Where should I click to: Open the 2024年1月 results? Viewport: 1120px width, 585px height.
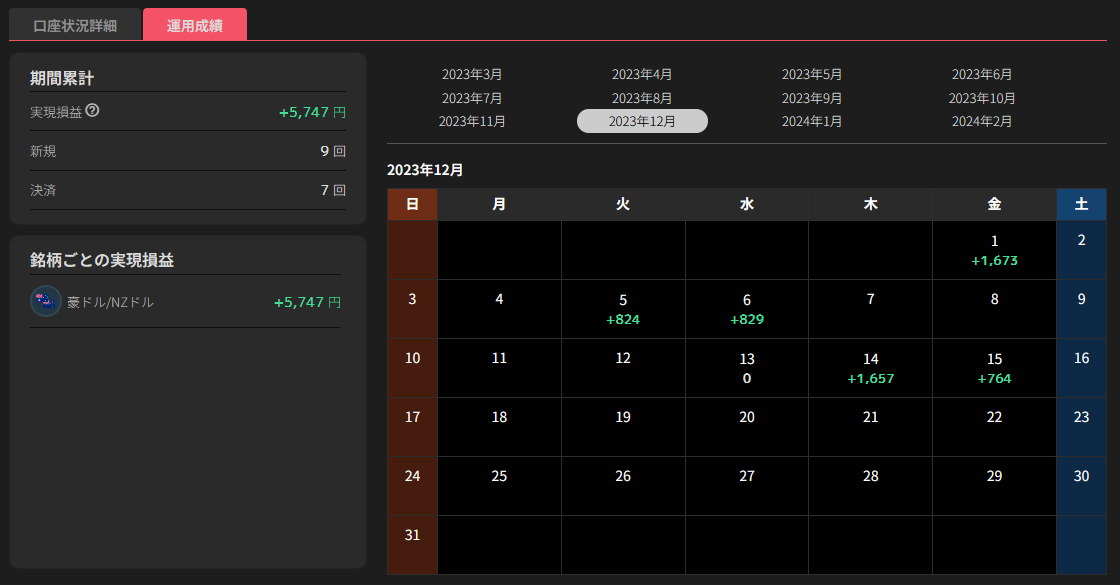(x=811, y=121)
